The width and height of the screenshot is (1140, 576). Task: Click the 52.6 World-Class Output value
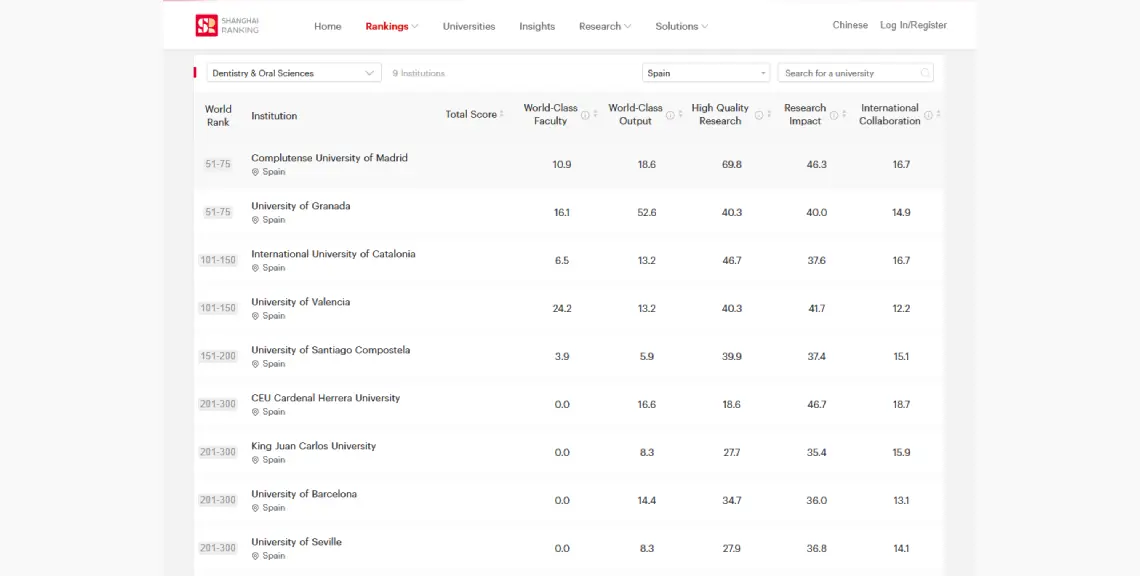[x=647, y=212]
